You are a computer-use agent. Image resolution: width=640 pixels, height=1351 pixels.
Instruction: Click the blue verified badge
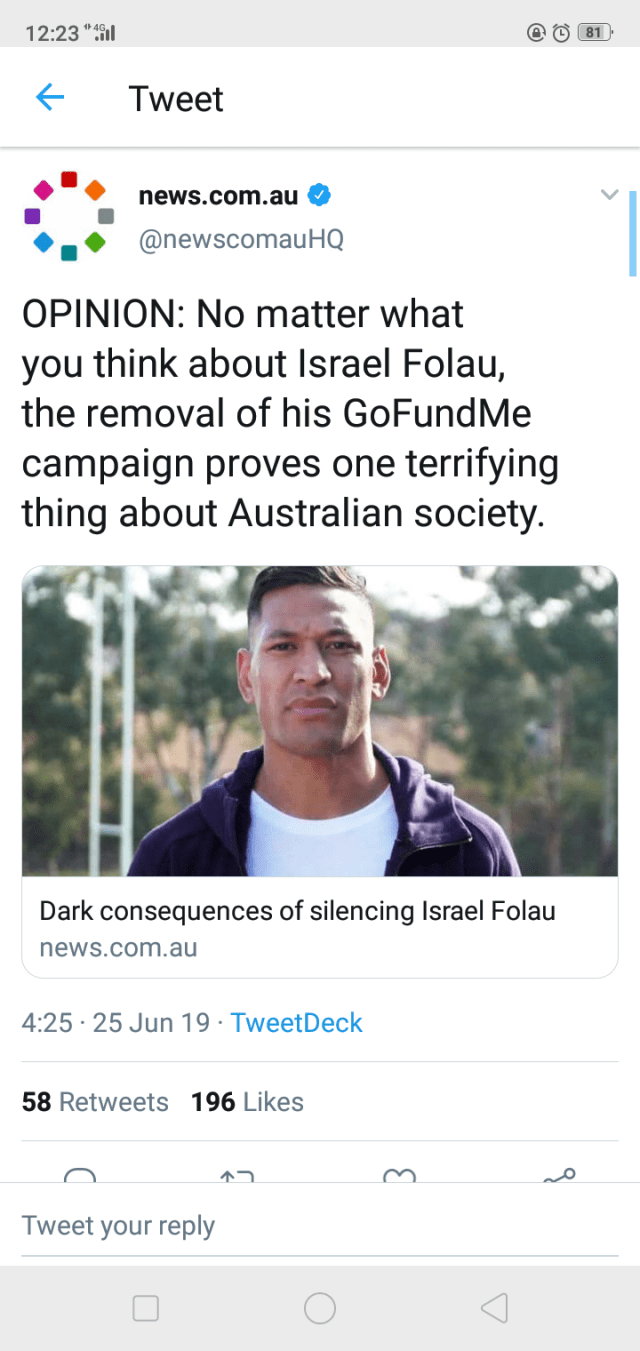click(319, 195)
